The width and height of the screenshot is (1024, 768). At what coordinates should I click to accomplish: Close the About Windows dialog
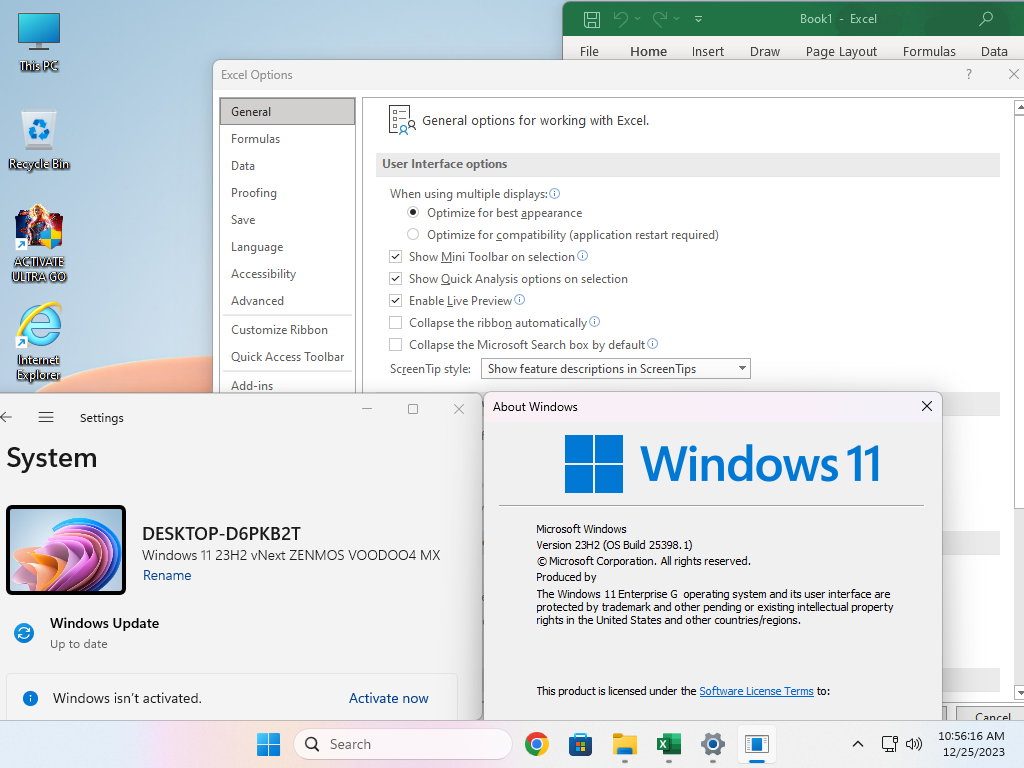tap(926, 406)
